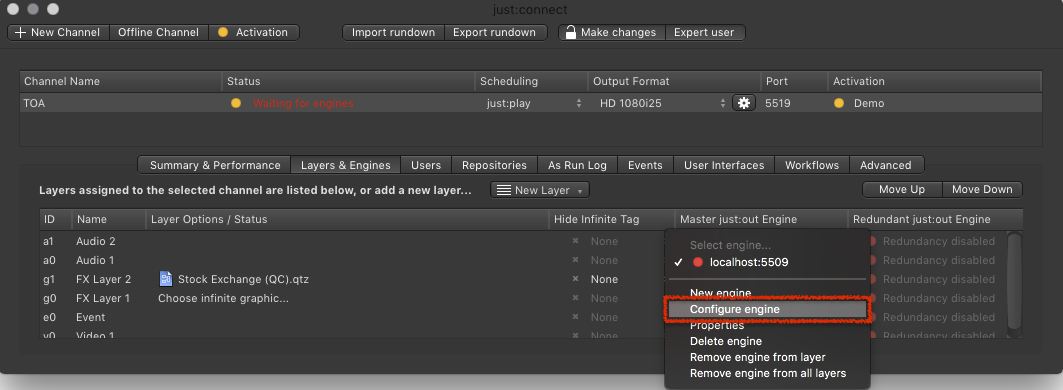Switch to Layers & Engines tab
Image resolution: width=1063 pixels, height=390 pixels.
pyautogui.click(x=346, y=165)
